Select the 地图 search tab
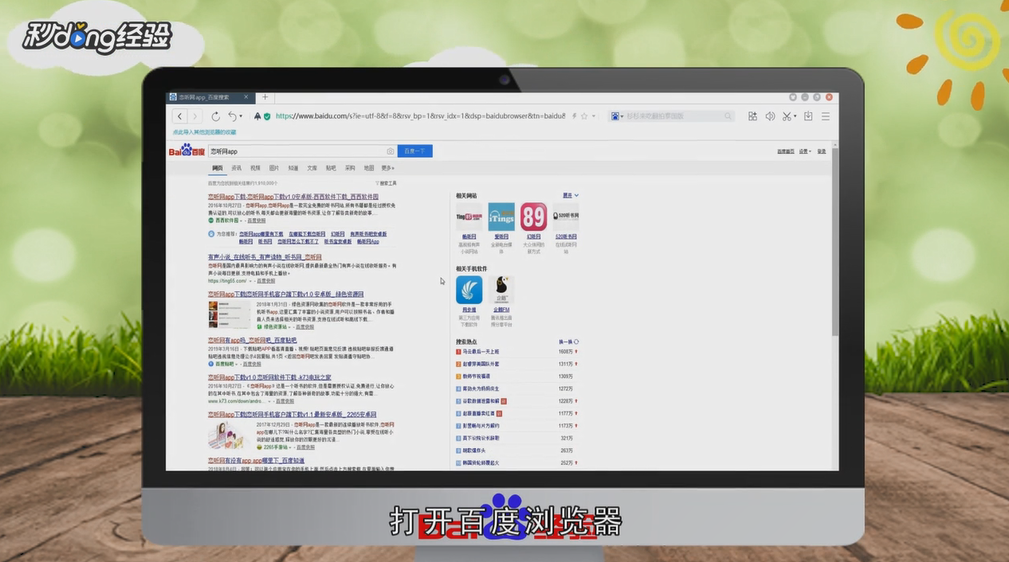Image resolution: width=1009 pixels, height=562 pixels. coord(369,168)
